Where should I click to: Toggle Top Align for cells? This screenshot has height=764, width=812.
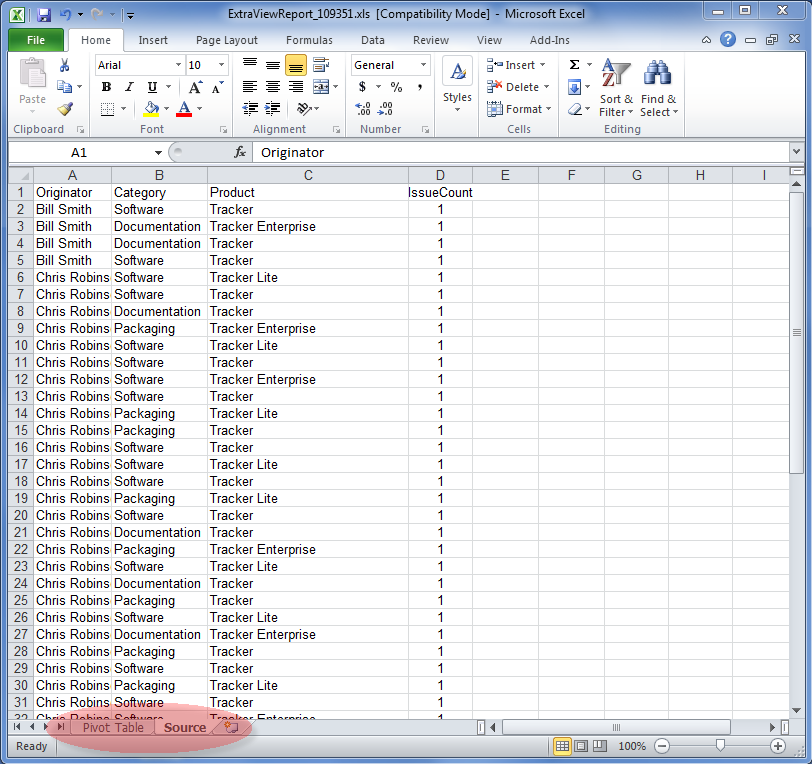coord(250,65)
